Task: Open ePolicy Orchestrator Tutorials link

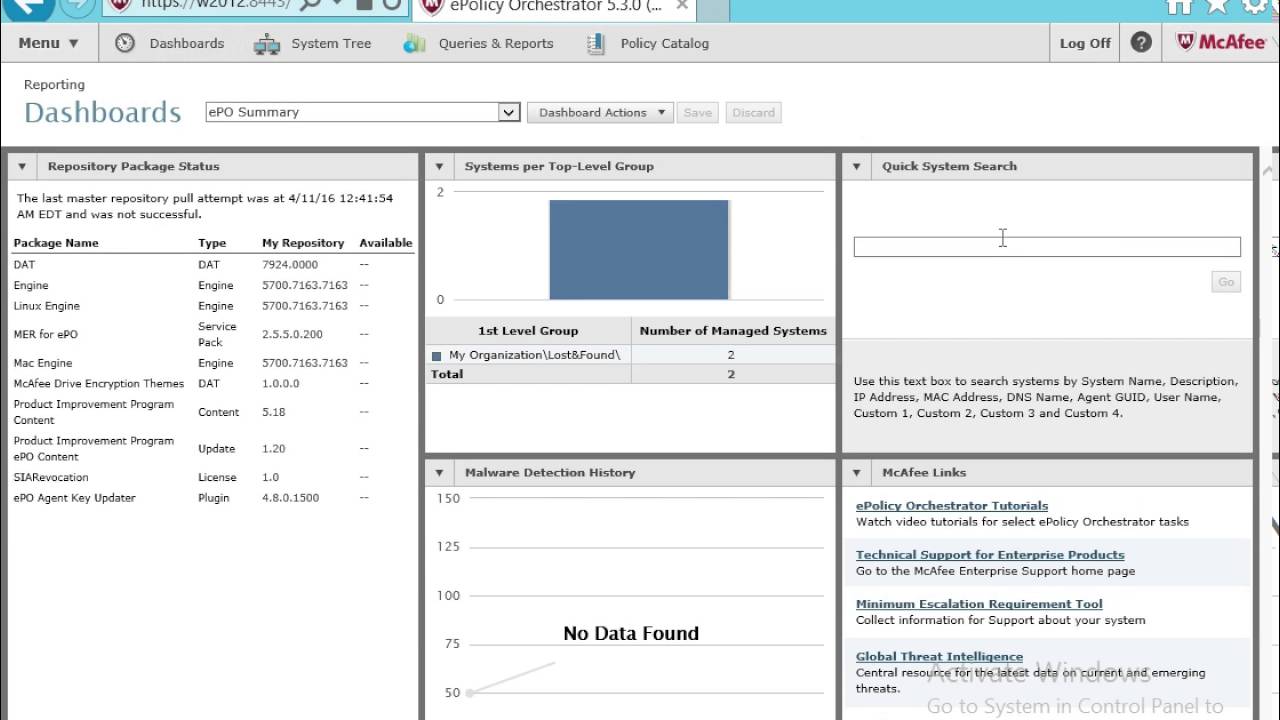Action: pos(952,505)
